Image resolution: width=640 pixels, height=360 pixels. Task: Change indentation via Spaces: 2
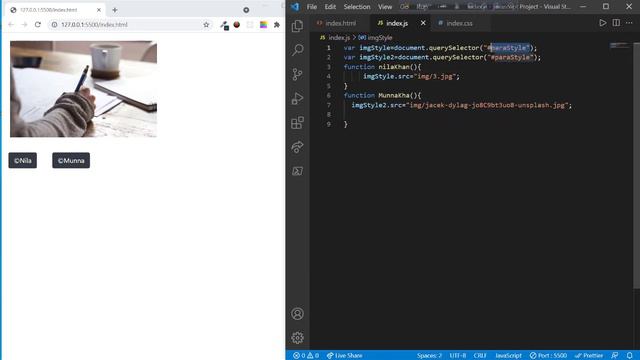tap(429, 356)
